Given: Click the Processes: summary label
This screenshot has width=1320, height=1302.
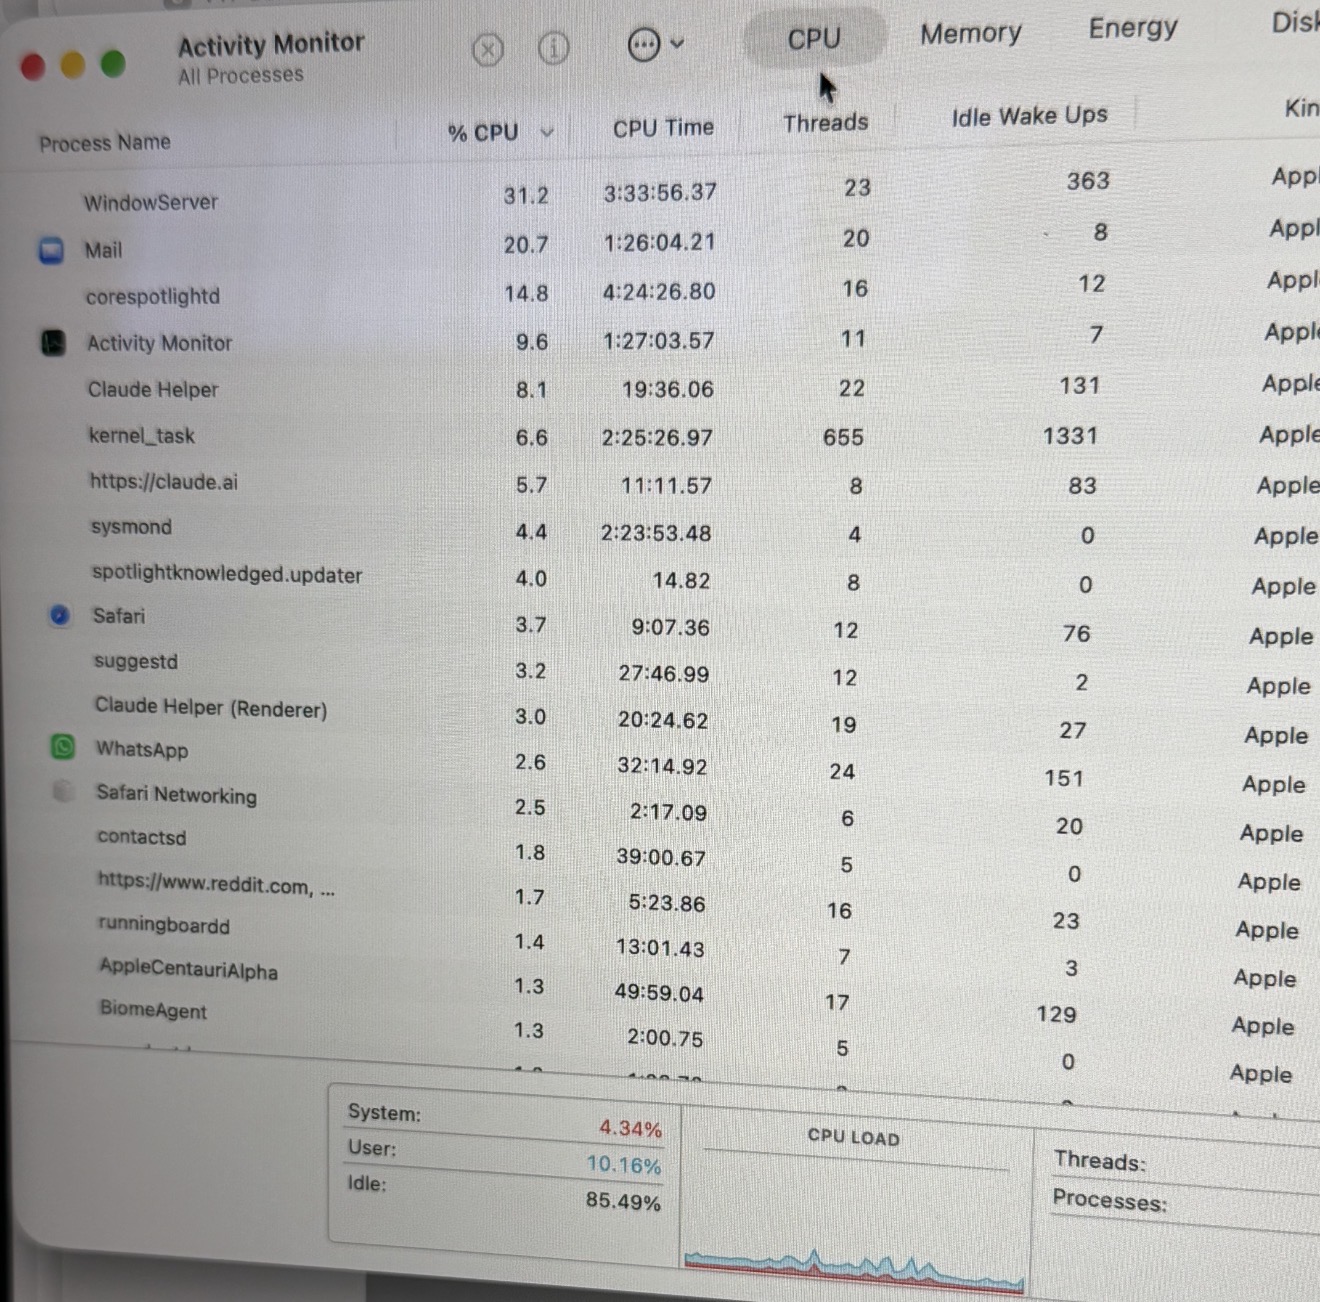Looking at the screenshot, I should point(1110,1200).
